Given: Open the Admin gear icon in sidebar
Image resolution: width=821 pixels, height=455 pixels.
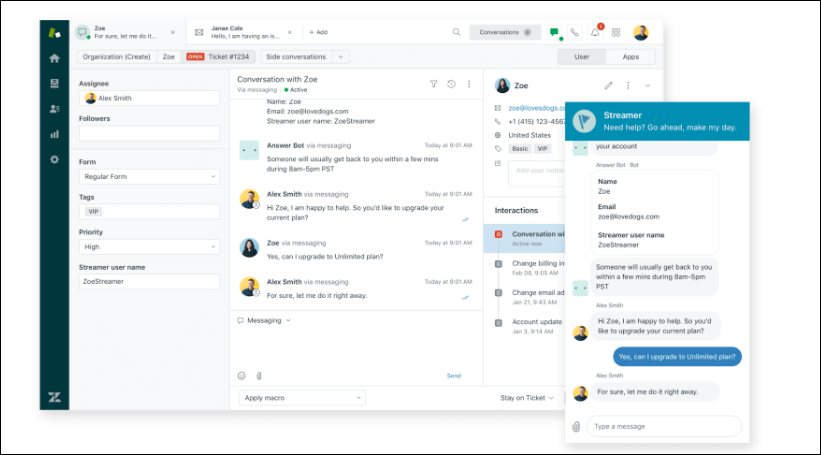Looking at the screenshot, I should tap(54, 160).
